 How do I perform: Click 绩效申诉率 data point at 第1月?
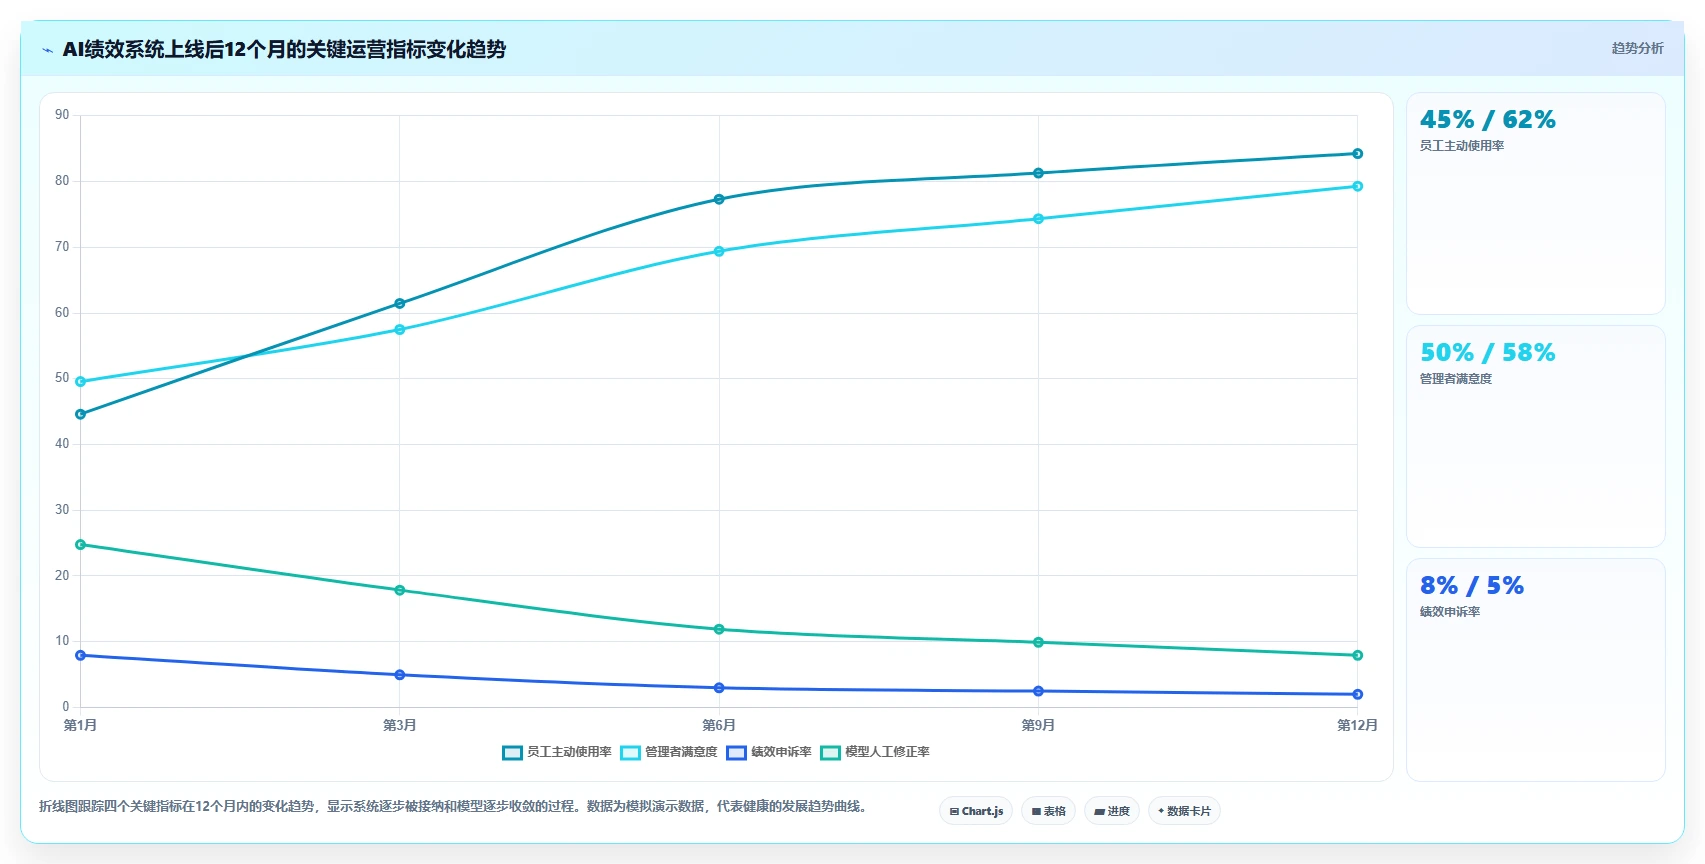(x=81, y=655)
